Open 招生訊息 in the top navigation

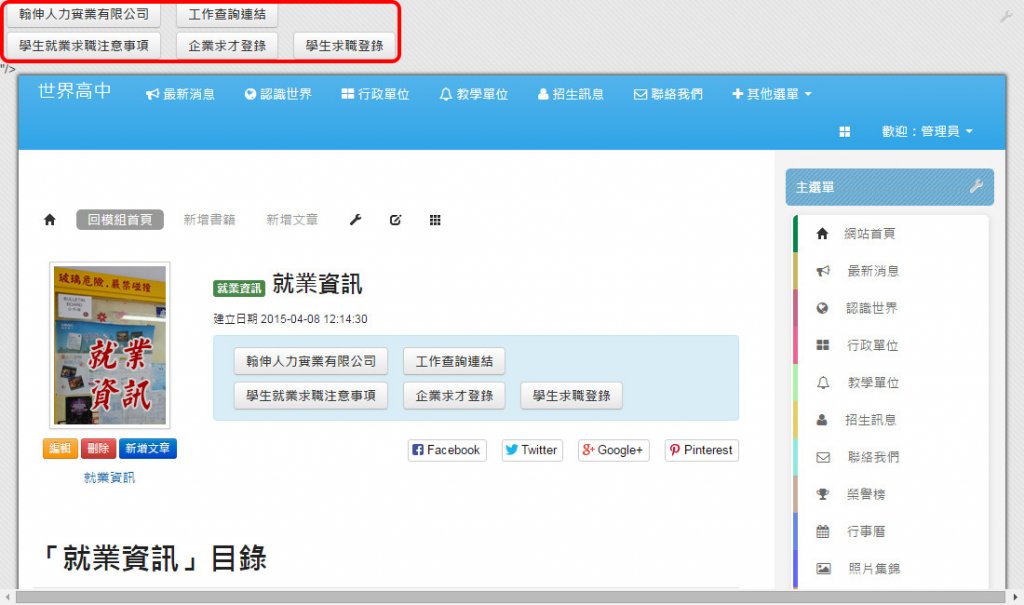[571, 94]
